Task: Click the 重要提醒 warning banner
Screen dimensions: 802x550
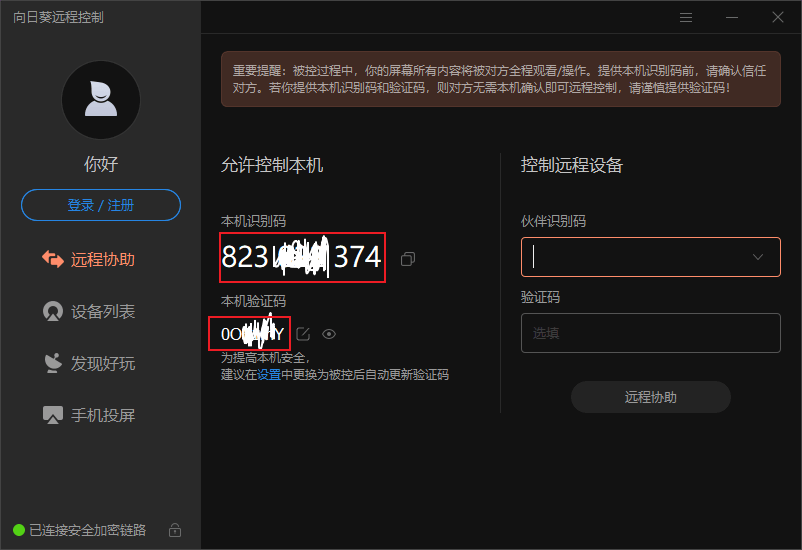Action: [x=501, y=79]
